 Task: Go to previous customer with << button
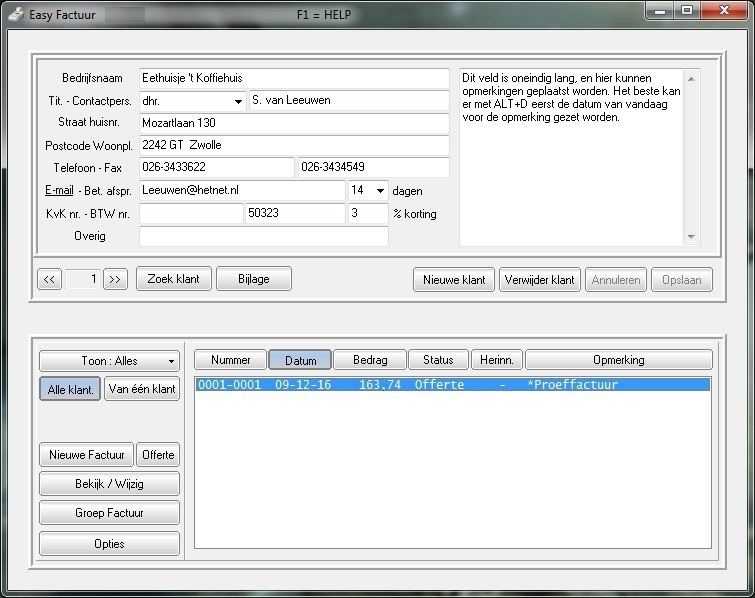tap(49, 280)
